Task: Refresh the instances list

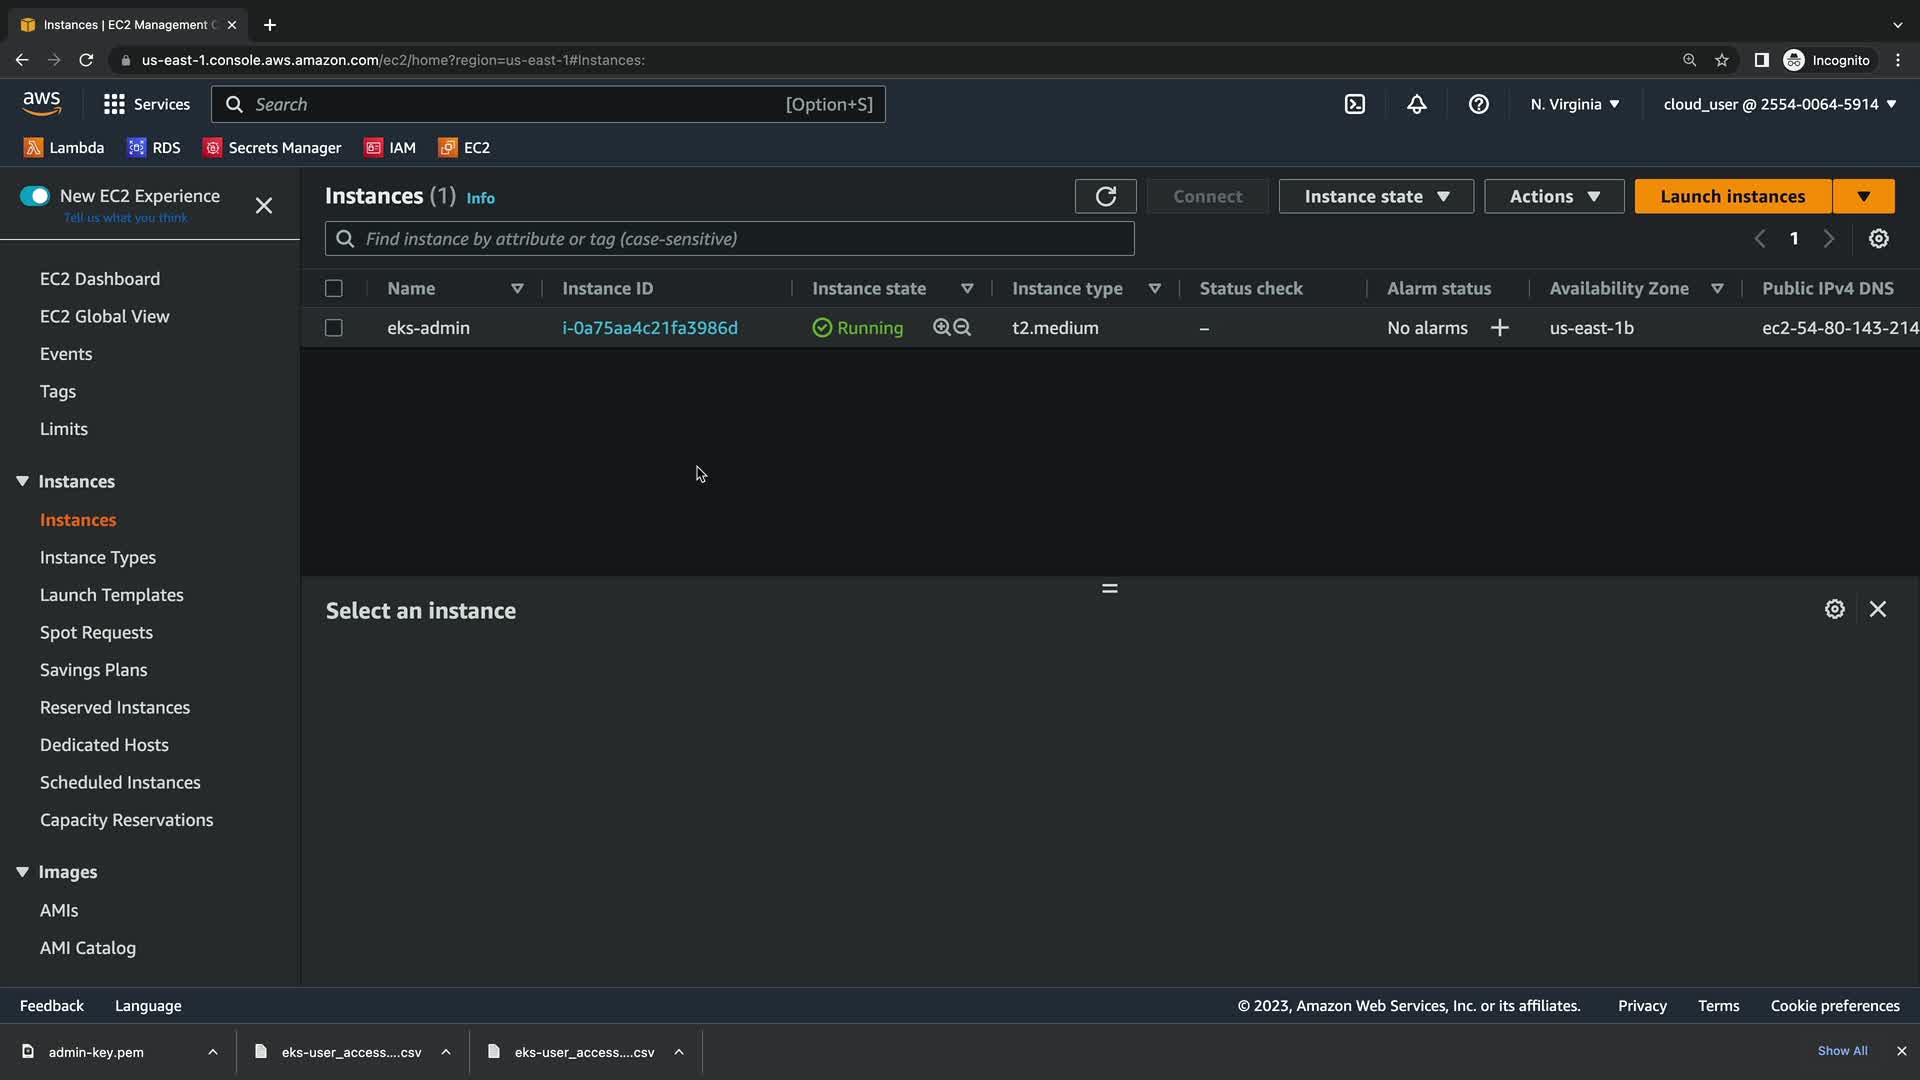Action: [x=1105, y=197]
